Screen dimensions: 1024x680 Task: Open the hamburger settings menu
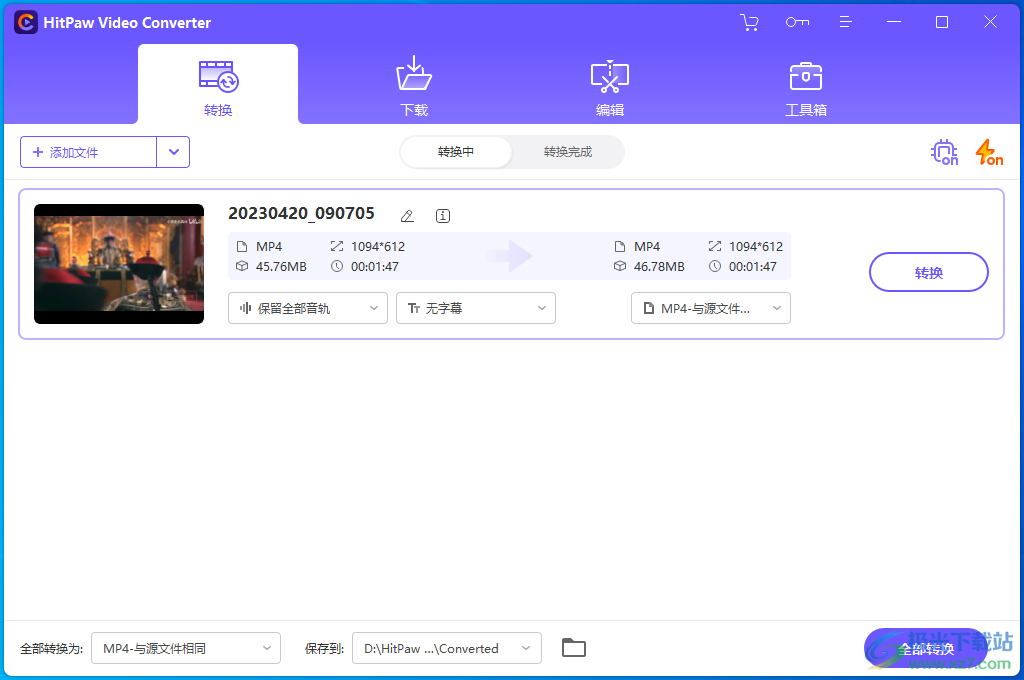pyautogui.click(x=845, y=21)
